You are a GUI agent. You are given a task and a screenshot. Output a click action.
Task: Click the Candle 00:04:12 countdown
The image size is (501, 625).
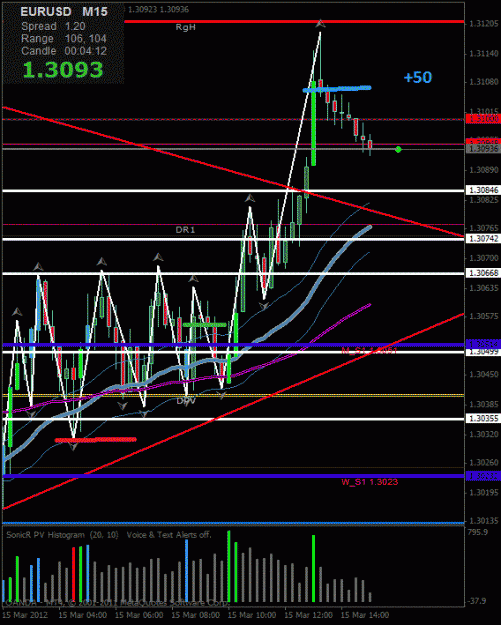pos(64,51)
